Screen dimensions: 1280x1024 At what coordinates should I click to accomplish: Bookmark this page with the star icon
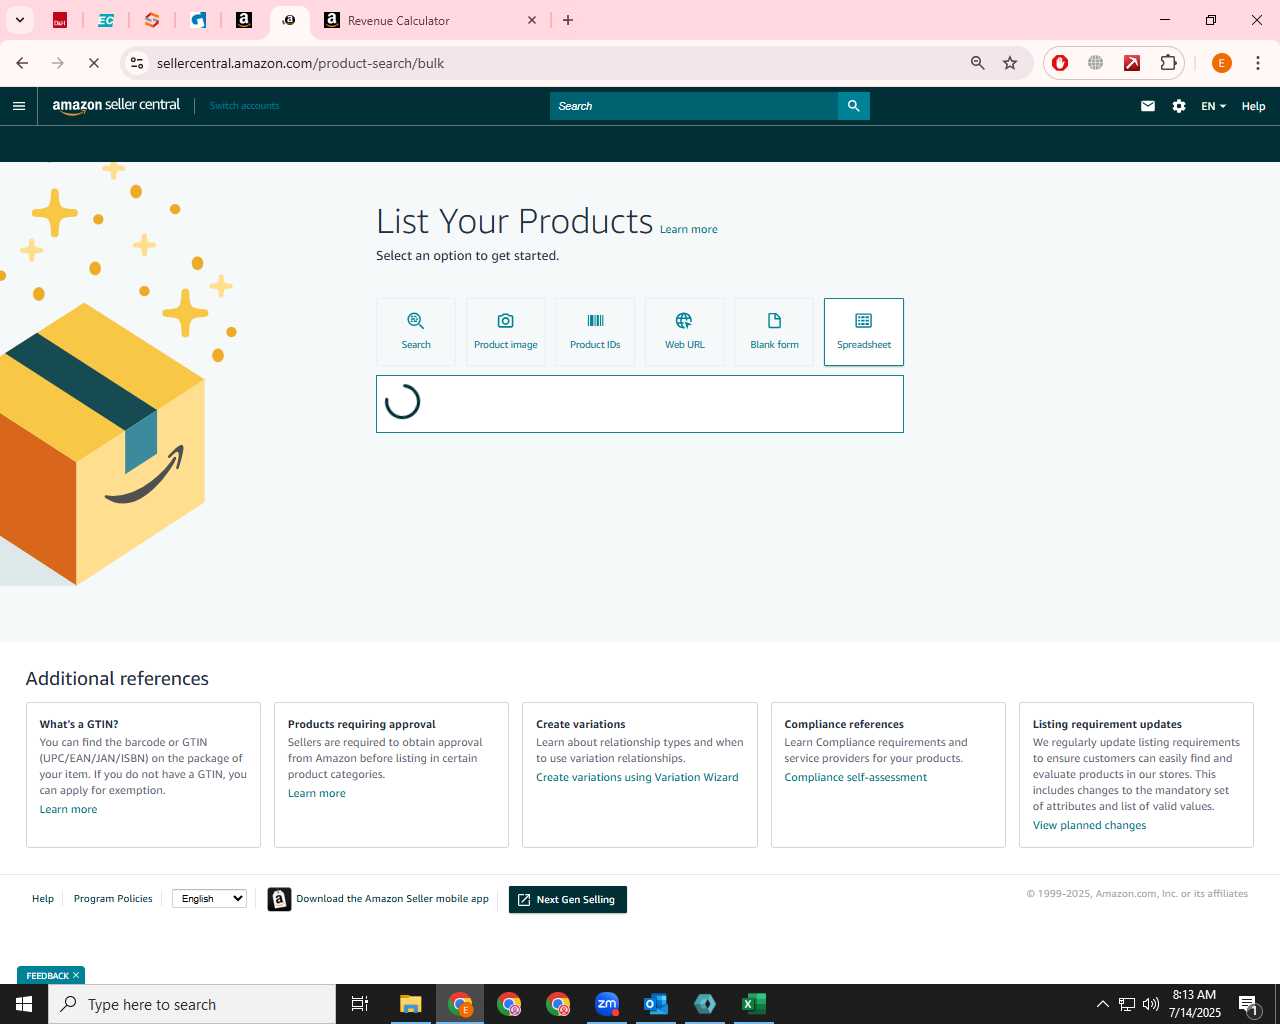1010,63
